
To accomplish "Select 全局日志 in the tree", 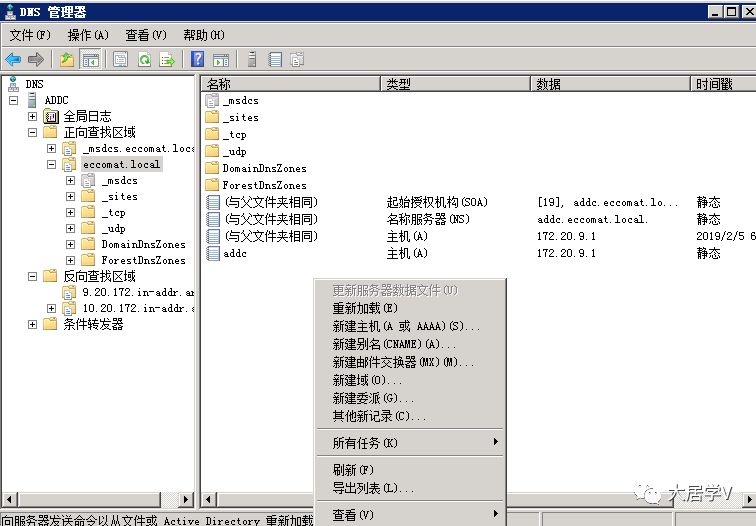I will coord(87,116).
